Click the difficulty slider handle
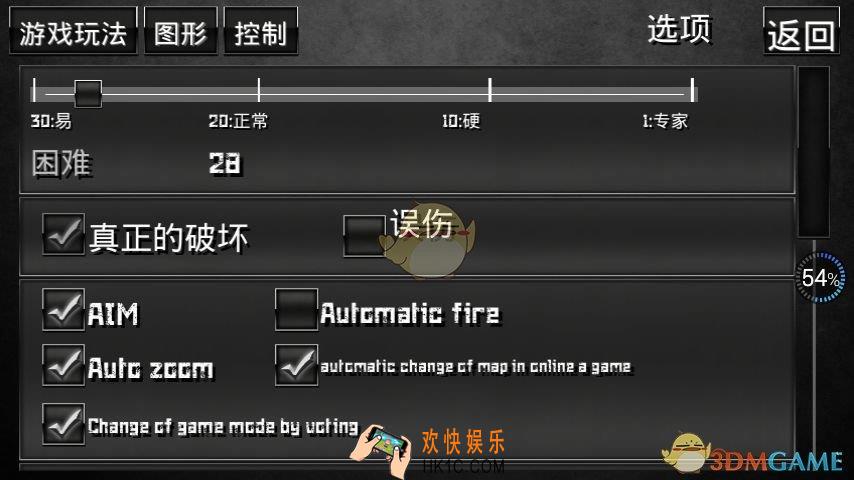This screenshot has width=854, height=480. [88, 94]
